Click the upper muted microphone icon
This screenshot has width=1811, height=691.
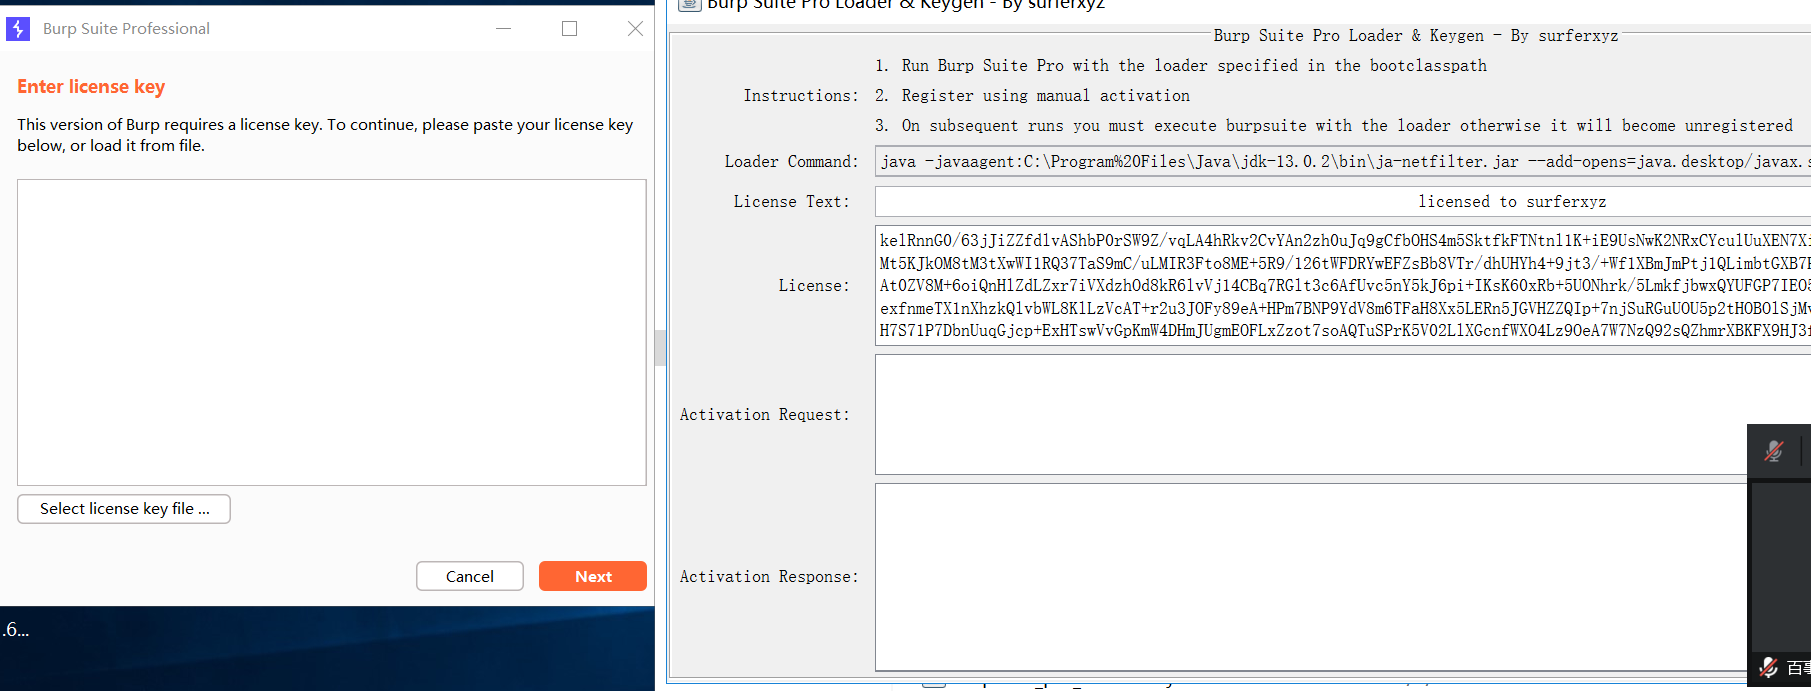click(1774, 451)
